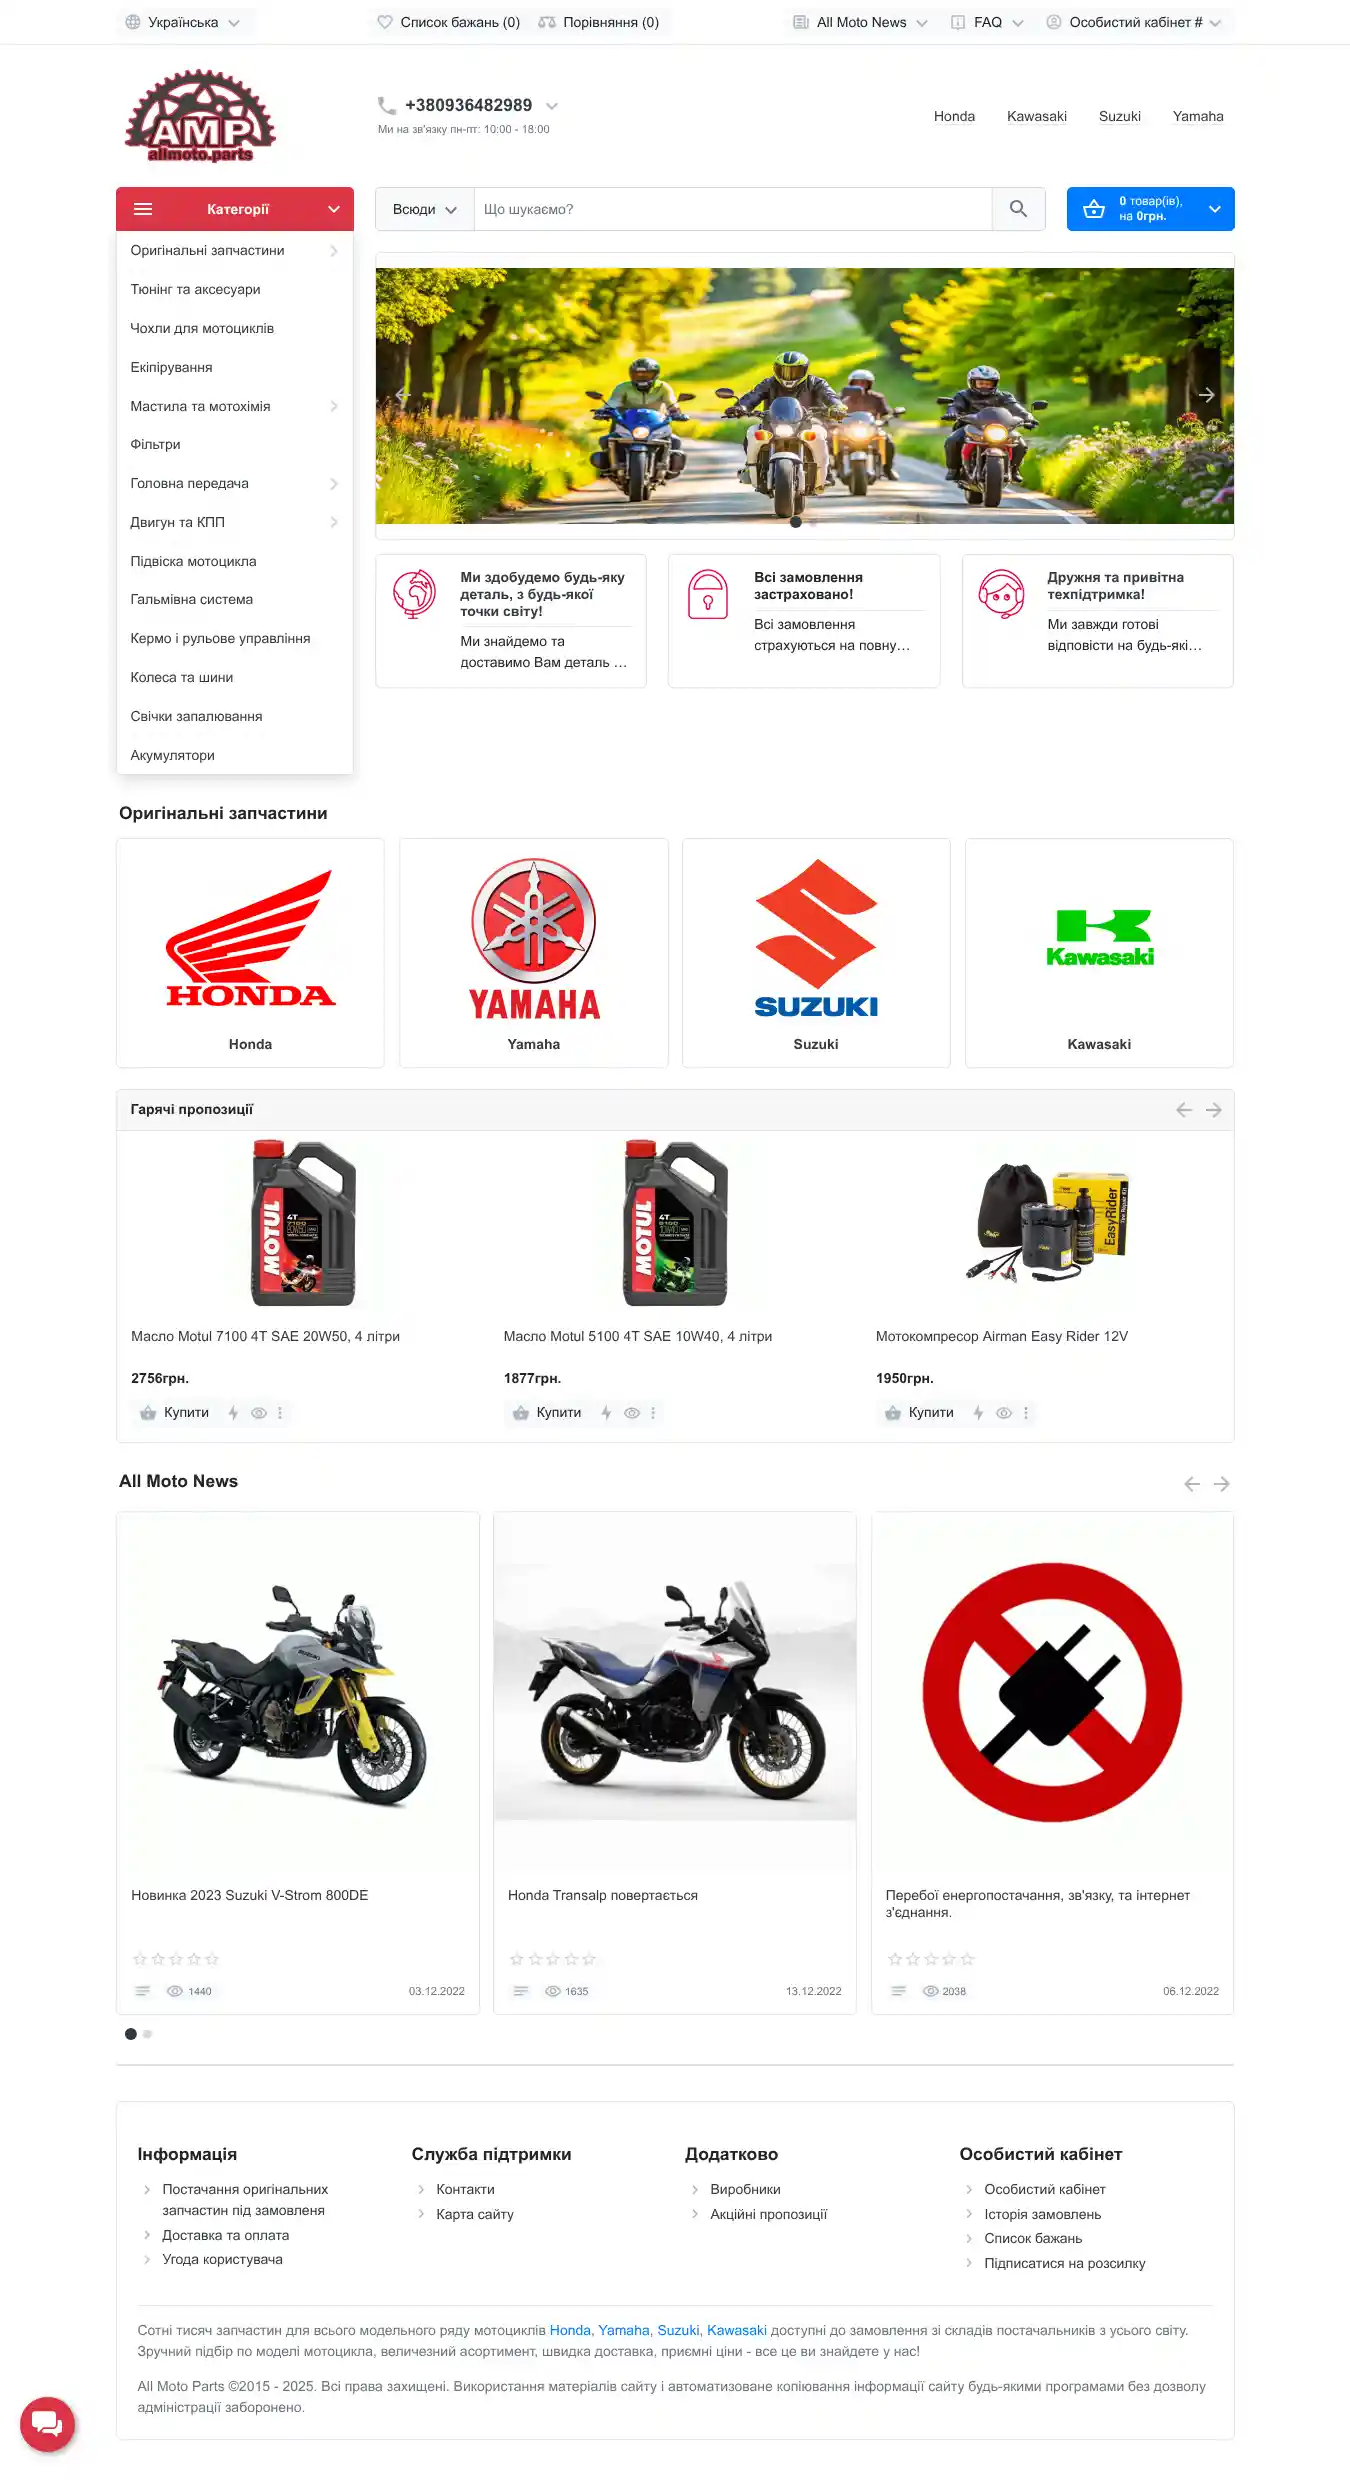Viewport: 1350px width, 2482px height.
Task: Focus the Що шукаємо? search field
Action: pos(733,209)
